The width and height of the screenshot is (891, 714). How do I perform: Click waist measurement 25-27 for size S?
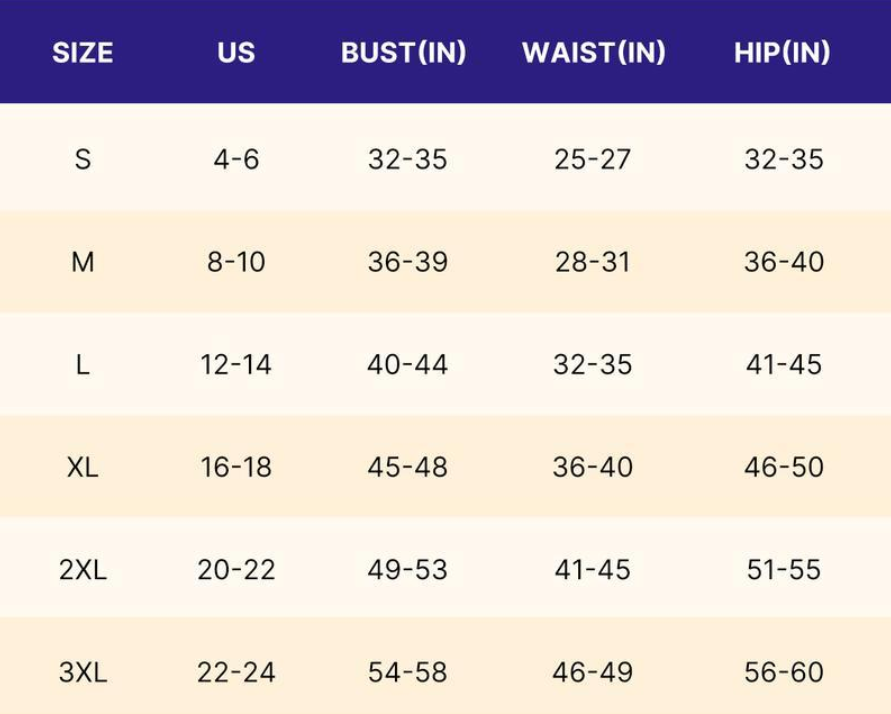pyautogui.click(x=593, y=159)
